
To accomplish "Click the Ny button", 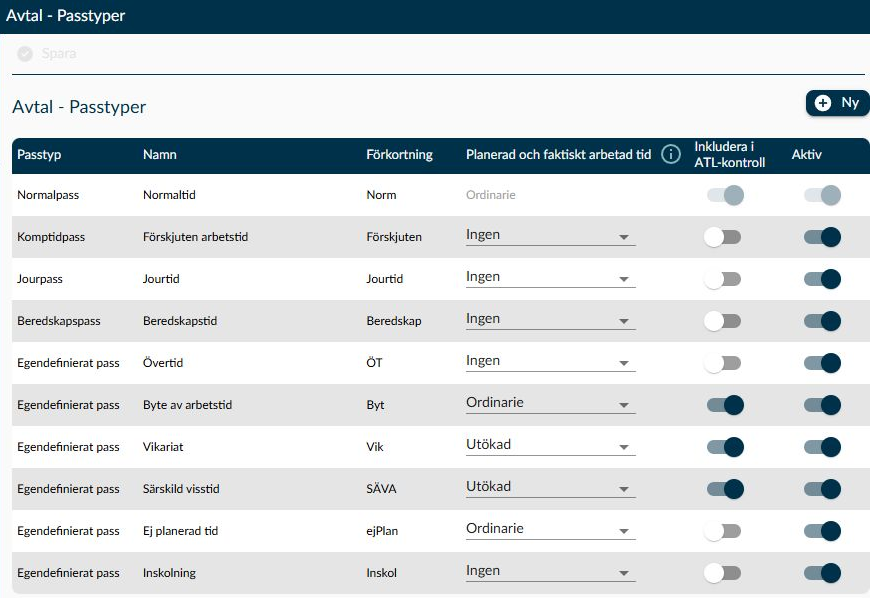I will coord(837,103).
